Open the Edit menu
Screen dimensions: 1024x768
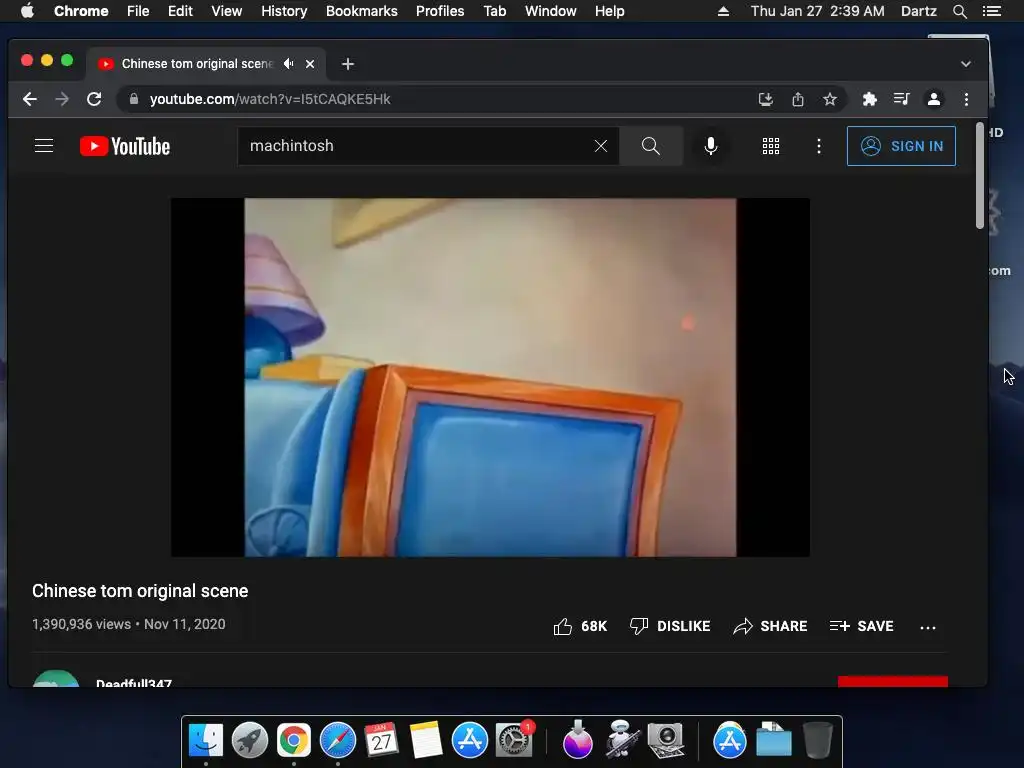[x=180, y=11]
